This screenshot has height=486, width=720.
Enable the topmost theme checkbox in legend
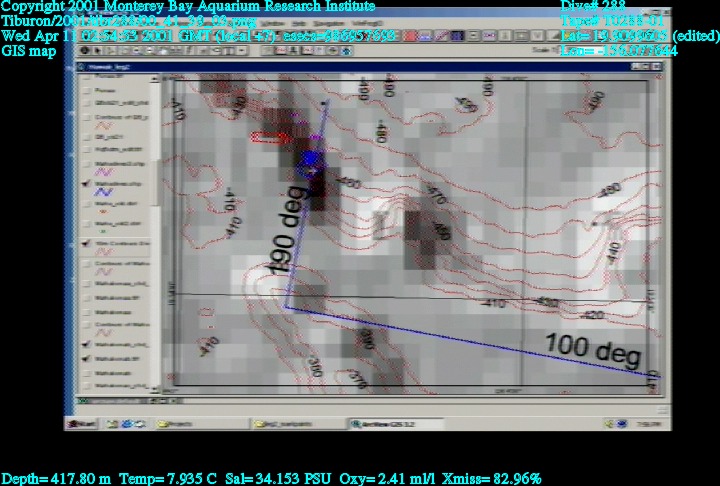tap(84, 77)
